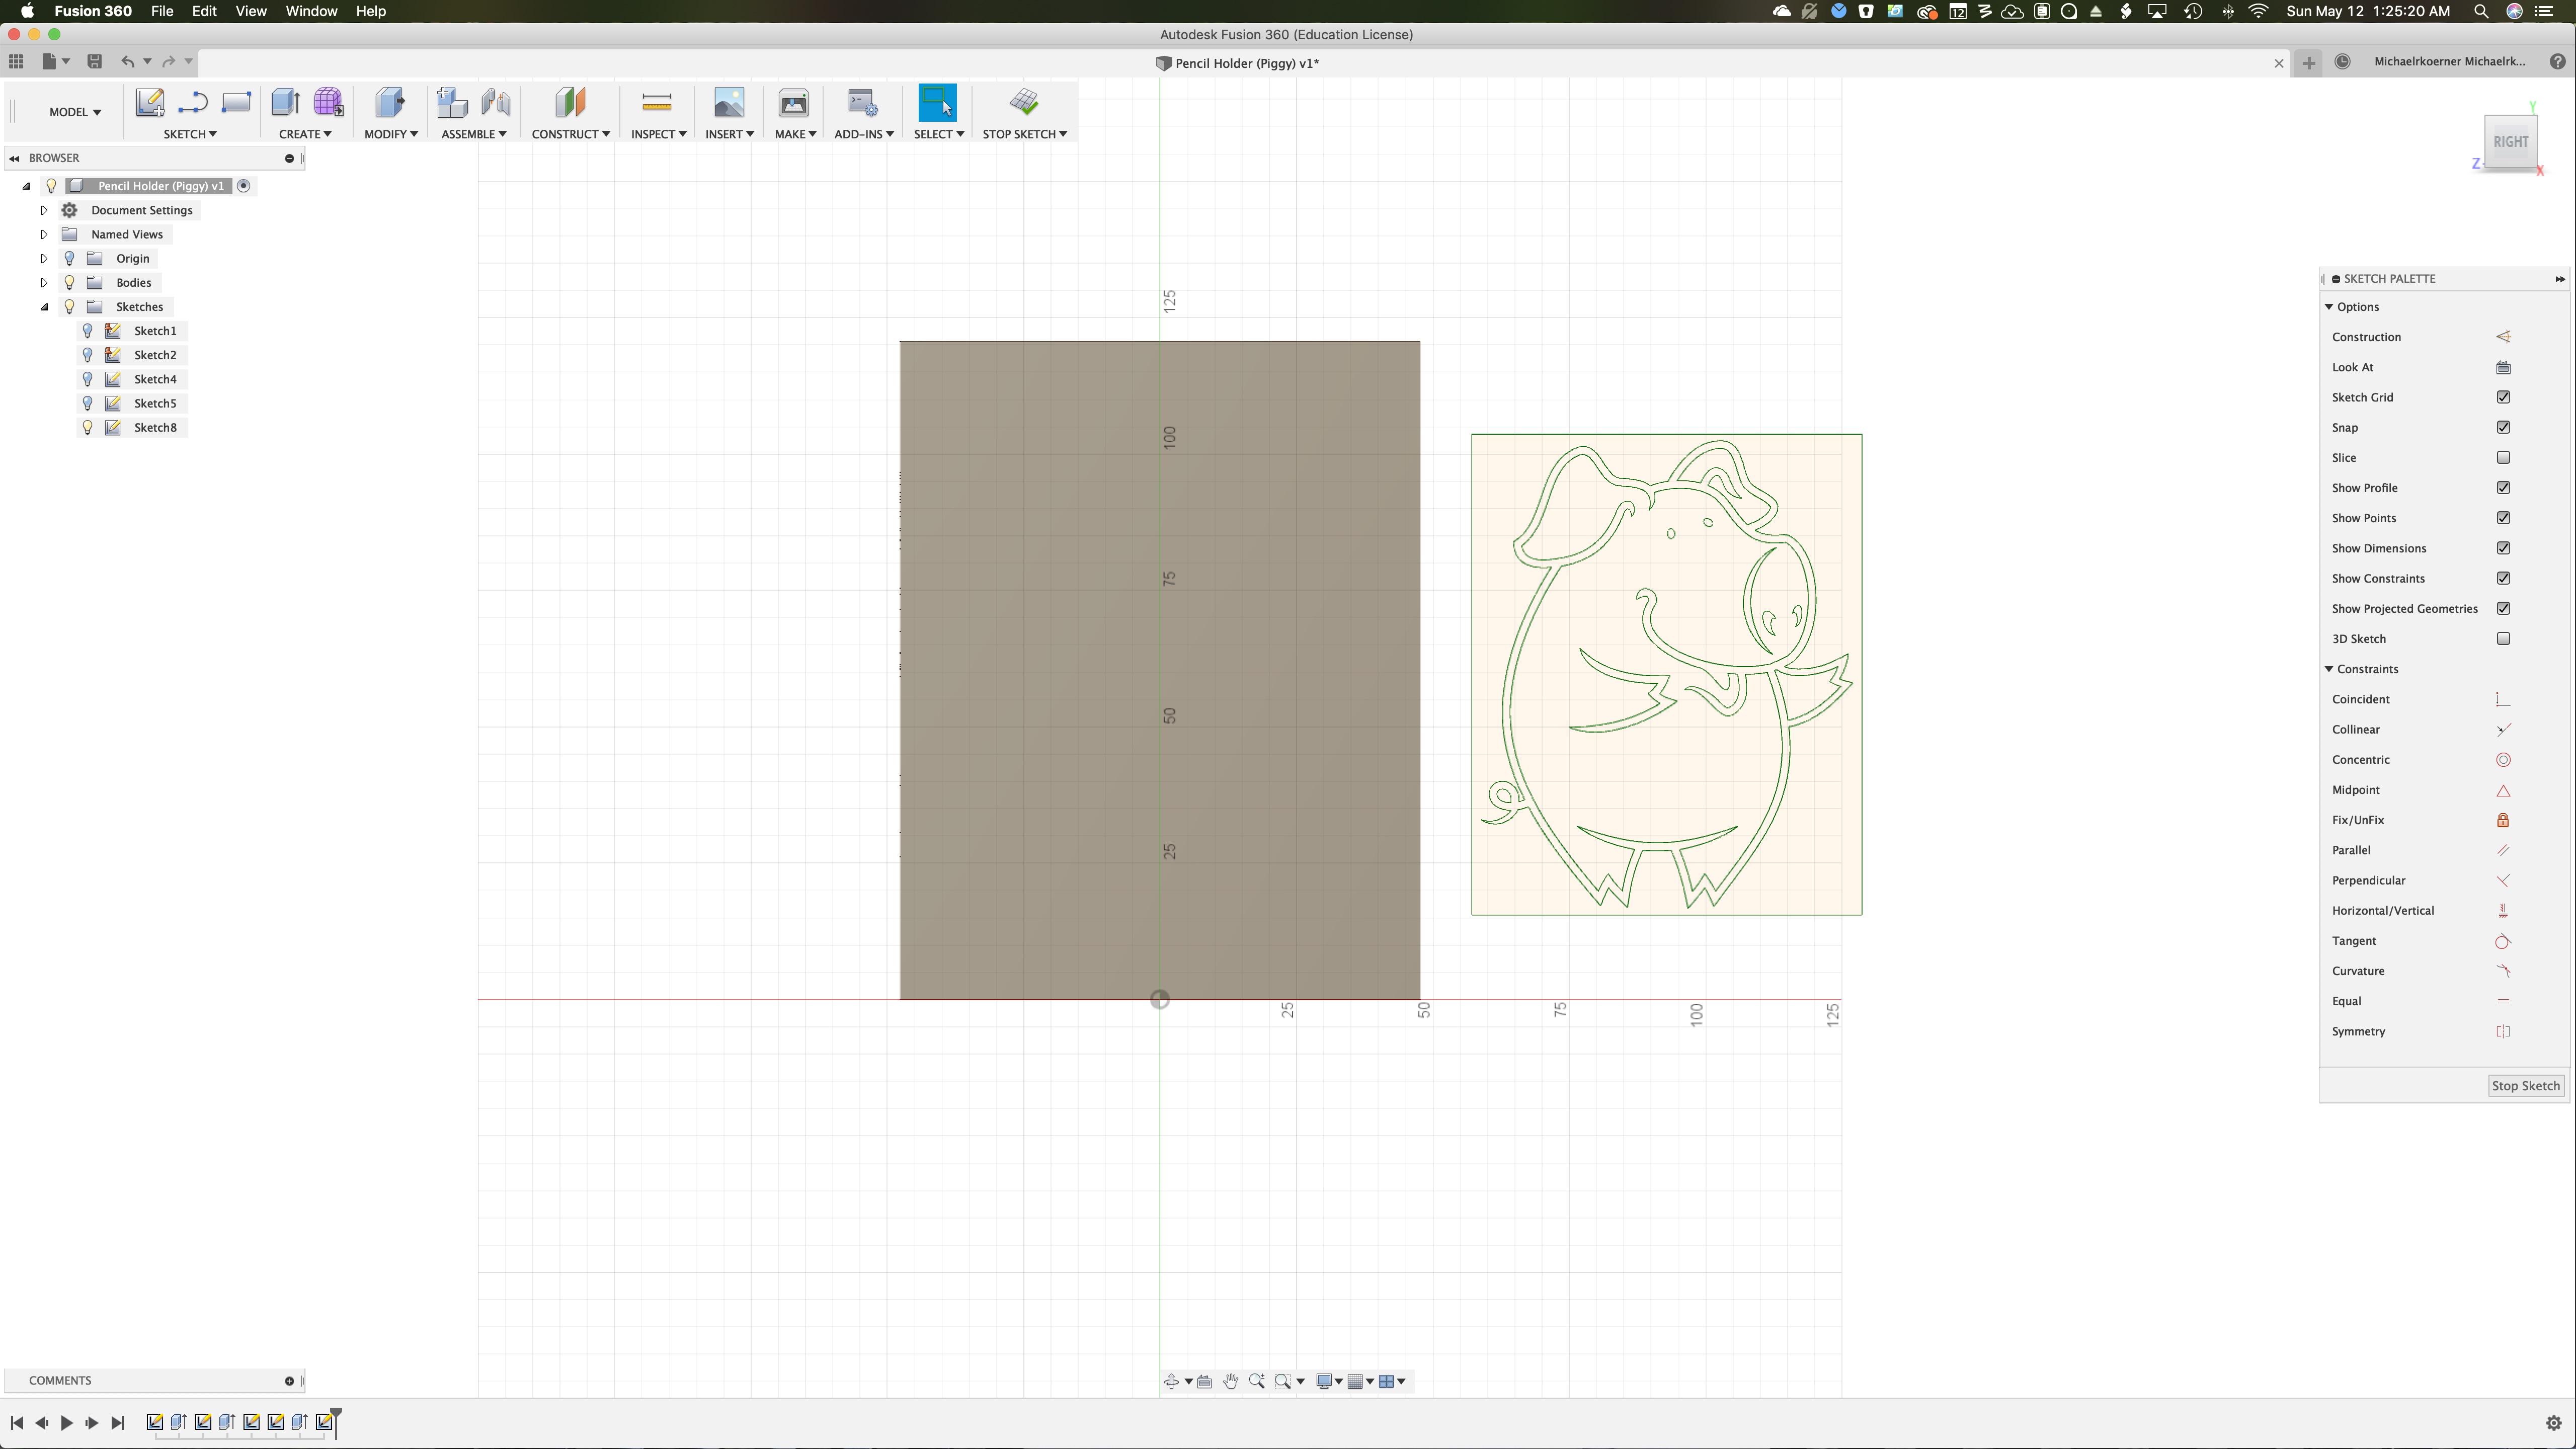2576x1449 pixels.
Task: Open the MODEL workspace dropdown
Action: click(x=75, y=112)
